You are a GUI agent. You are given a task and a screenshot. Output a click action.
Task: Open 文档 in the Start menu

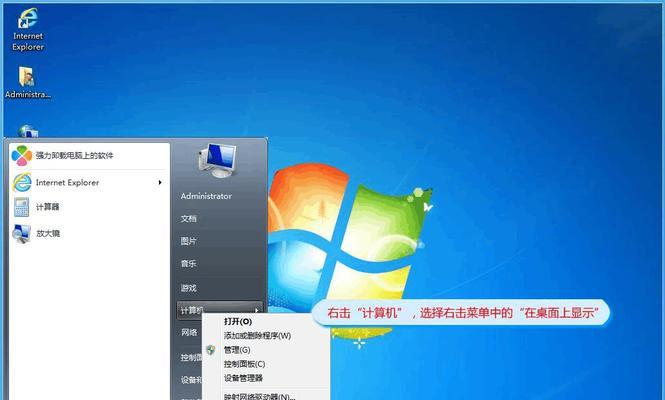[188, 218]
